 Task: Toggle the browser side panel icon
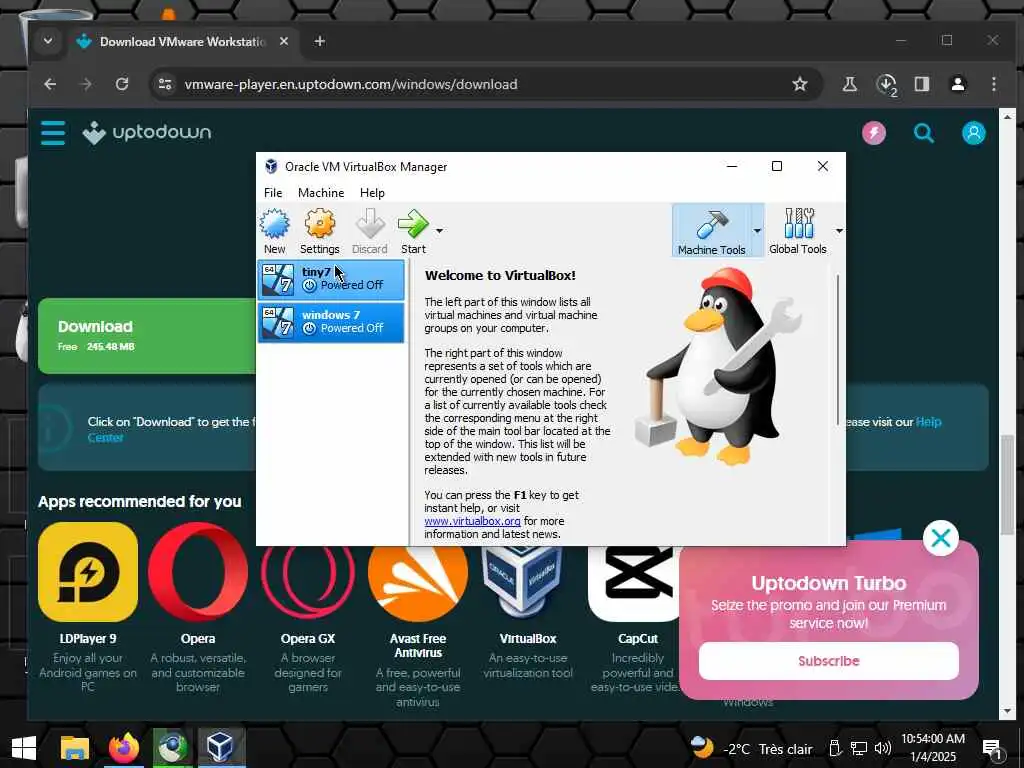pos(921,84)
